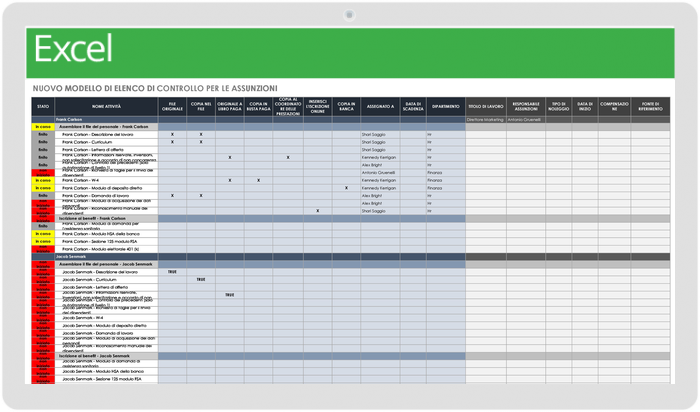Select Kennedy Kerrigan in the W-4 row
The image size is (700, 412).
(x=379, y=180)
